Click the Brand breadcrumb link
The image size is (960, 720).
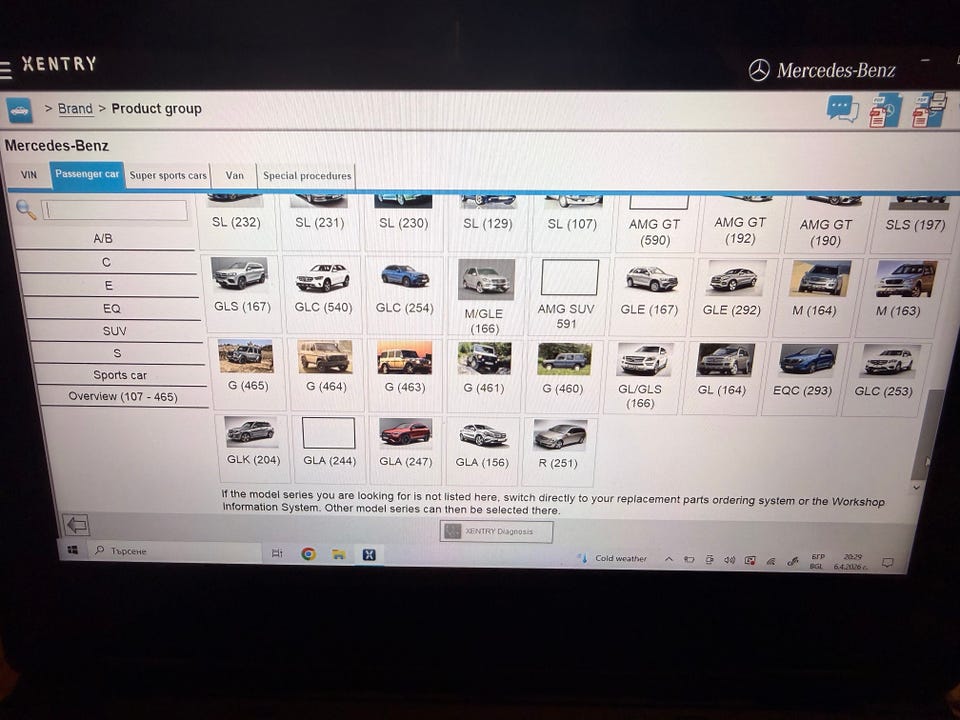[75, 108]
